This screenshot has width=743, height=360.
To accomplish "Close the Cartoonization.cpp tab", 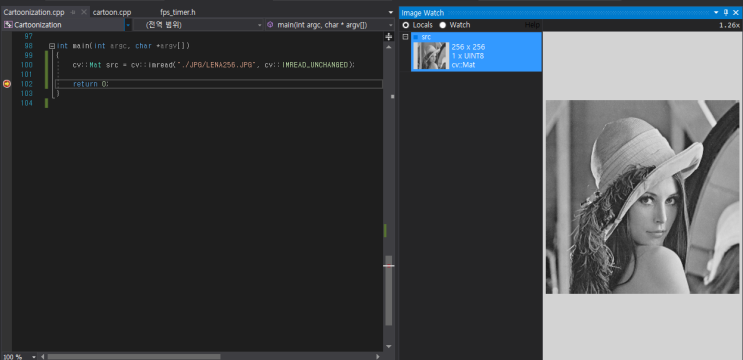I will tap(84, 12).
